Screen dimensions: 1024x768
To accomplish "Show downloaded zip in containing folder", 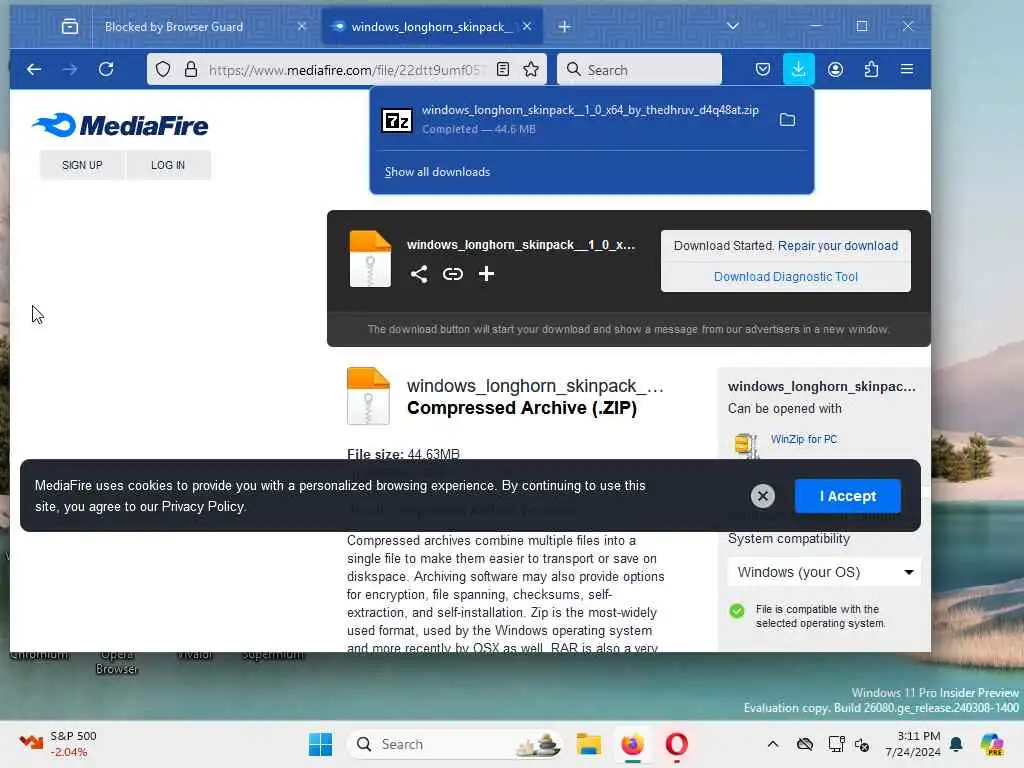I will (x=788, y=120).
